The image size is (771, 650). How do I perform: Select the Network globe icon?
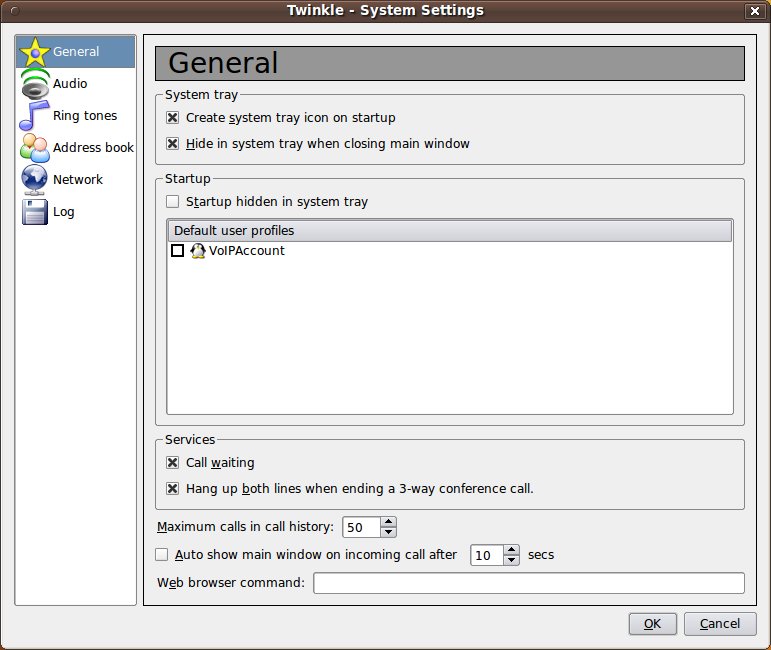click(35, 180)
